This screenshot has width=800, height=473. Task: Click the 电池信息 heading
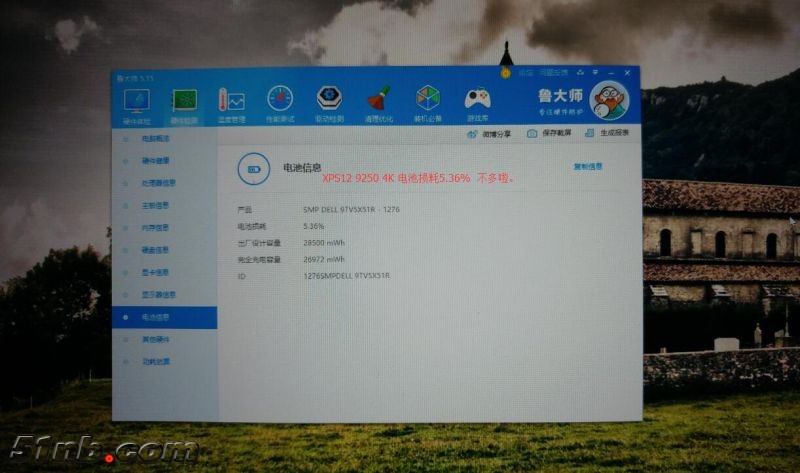[302, 167]
